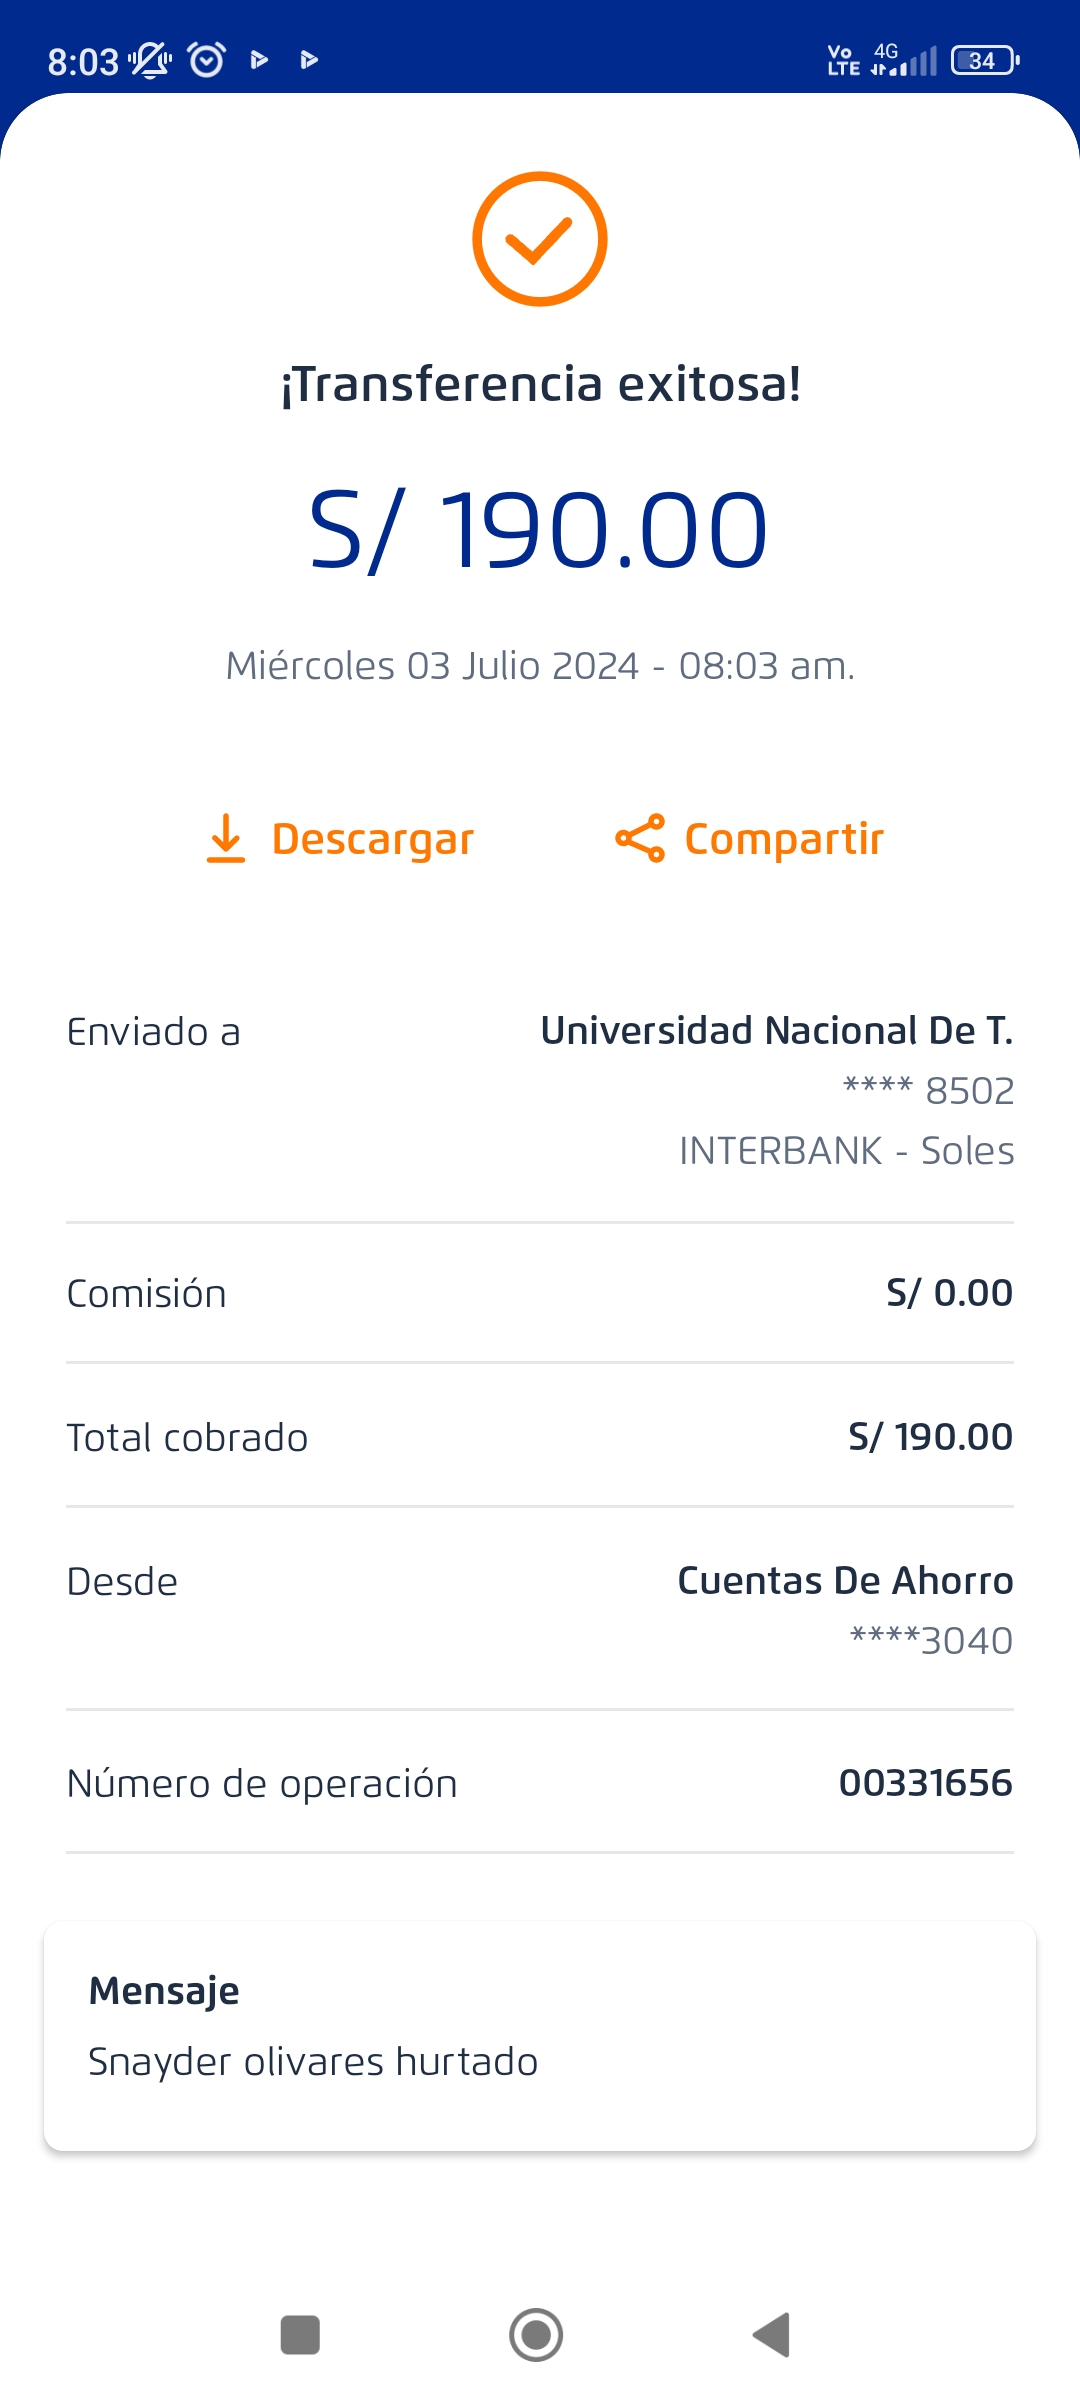
Task: Tap the Comisión S/ 0.00 value
Action: click(949, 1293)
